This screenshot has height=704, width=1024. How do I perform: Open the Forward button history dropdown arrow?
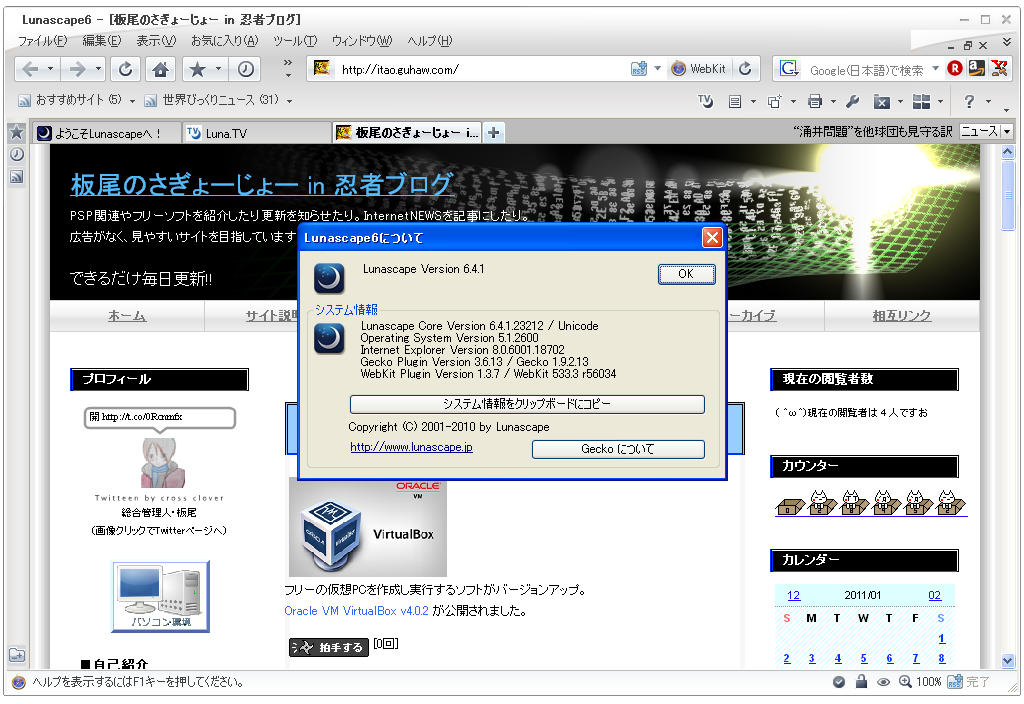tap(98, 69)
